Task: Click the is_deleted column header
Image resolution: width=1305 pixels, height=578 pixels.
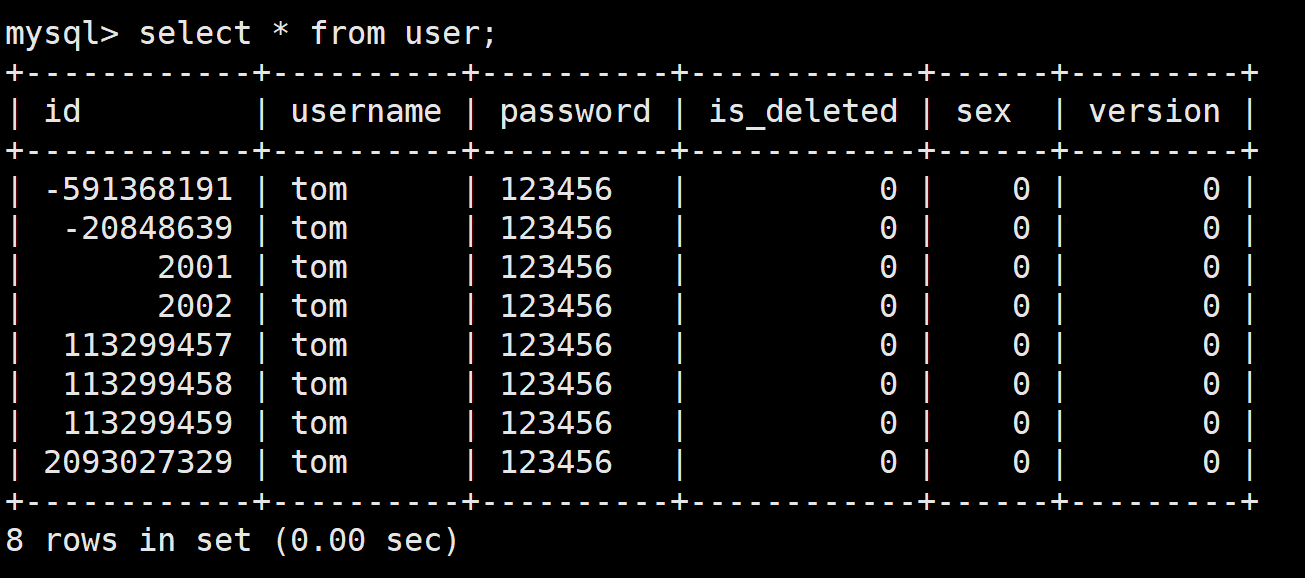Action: click(803, 112)
